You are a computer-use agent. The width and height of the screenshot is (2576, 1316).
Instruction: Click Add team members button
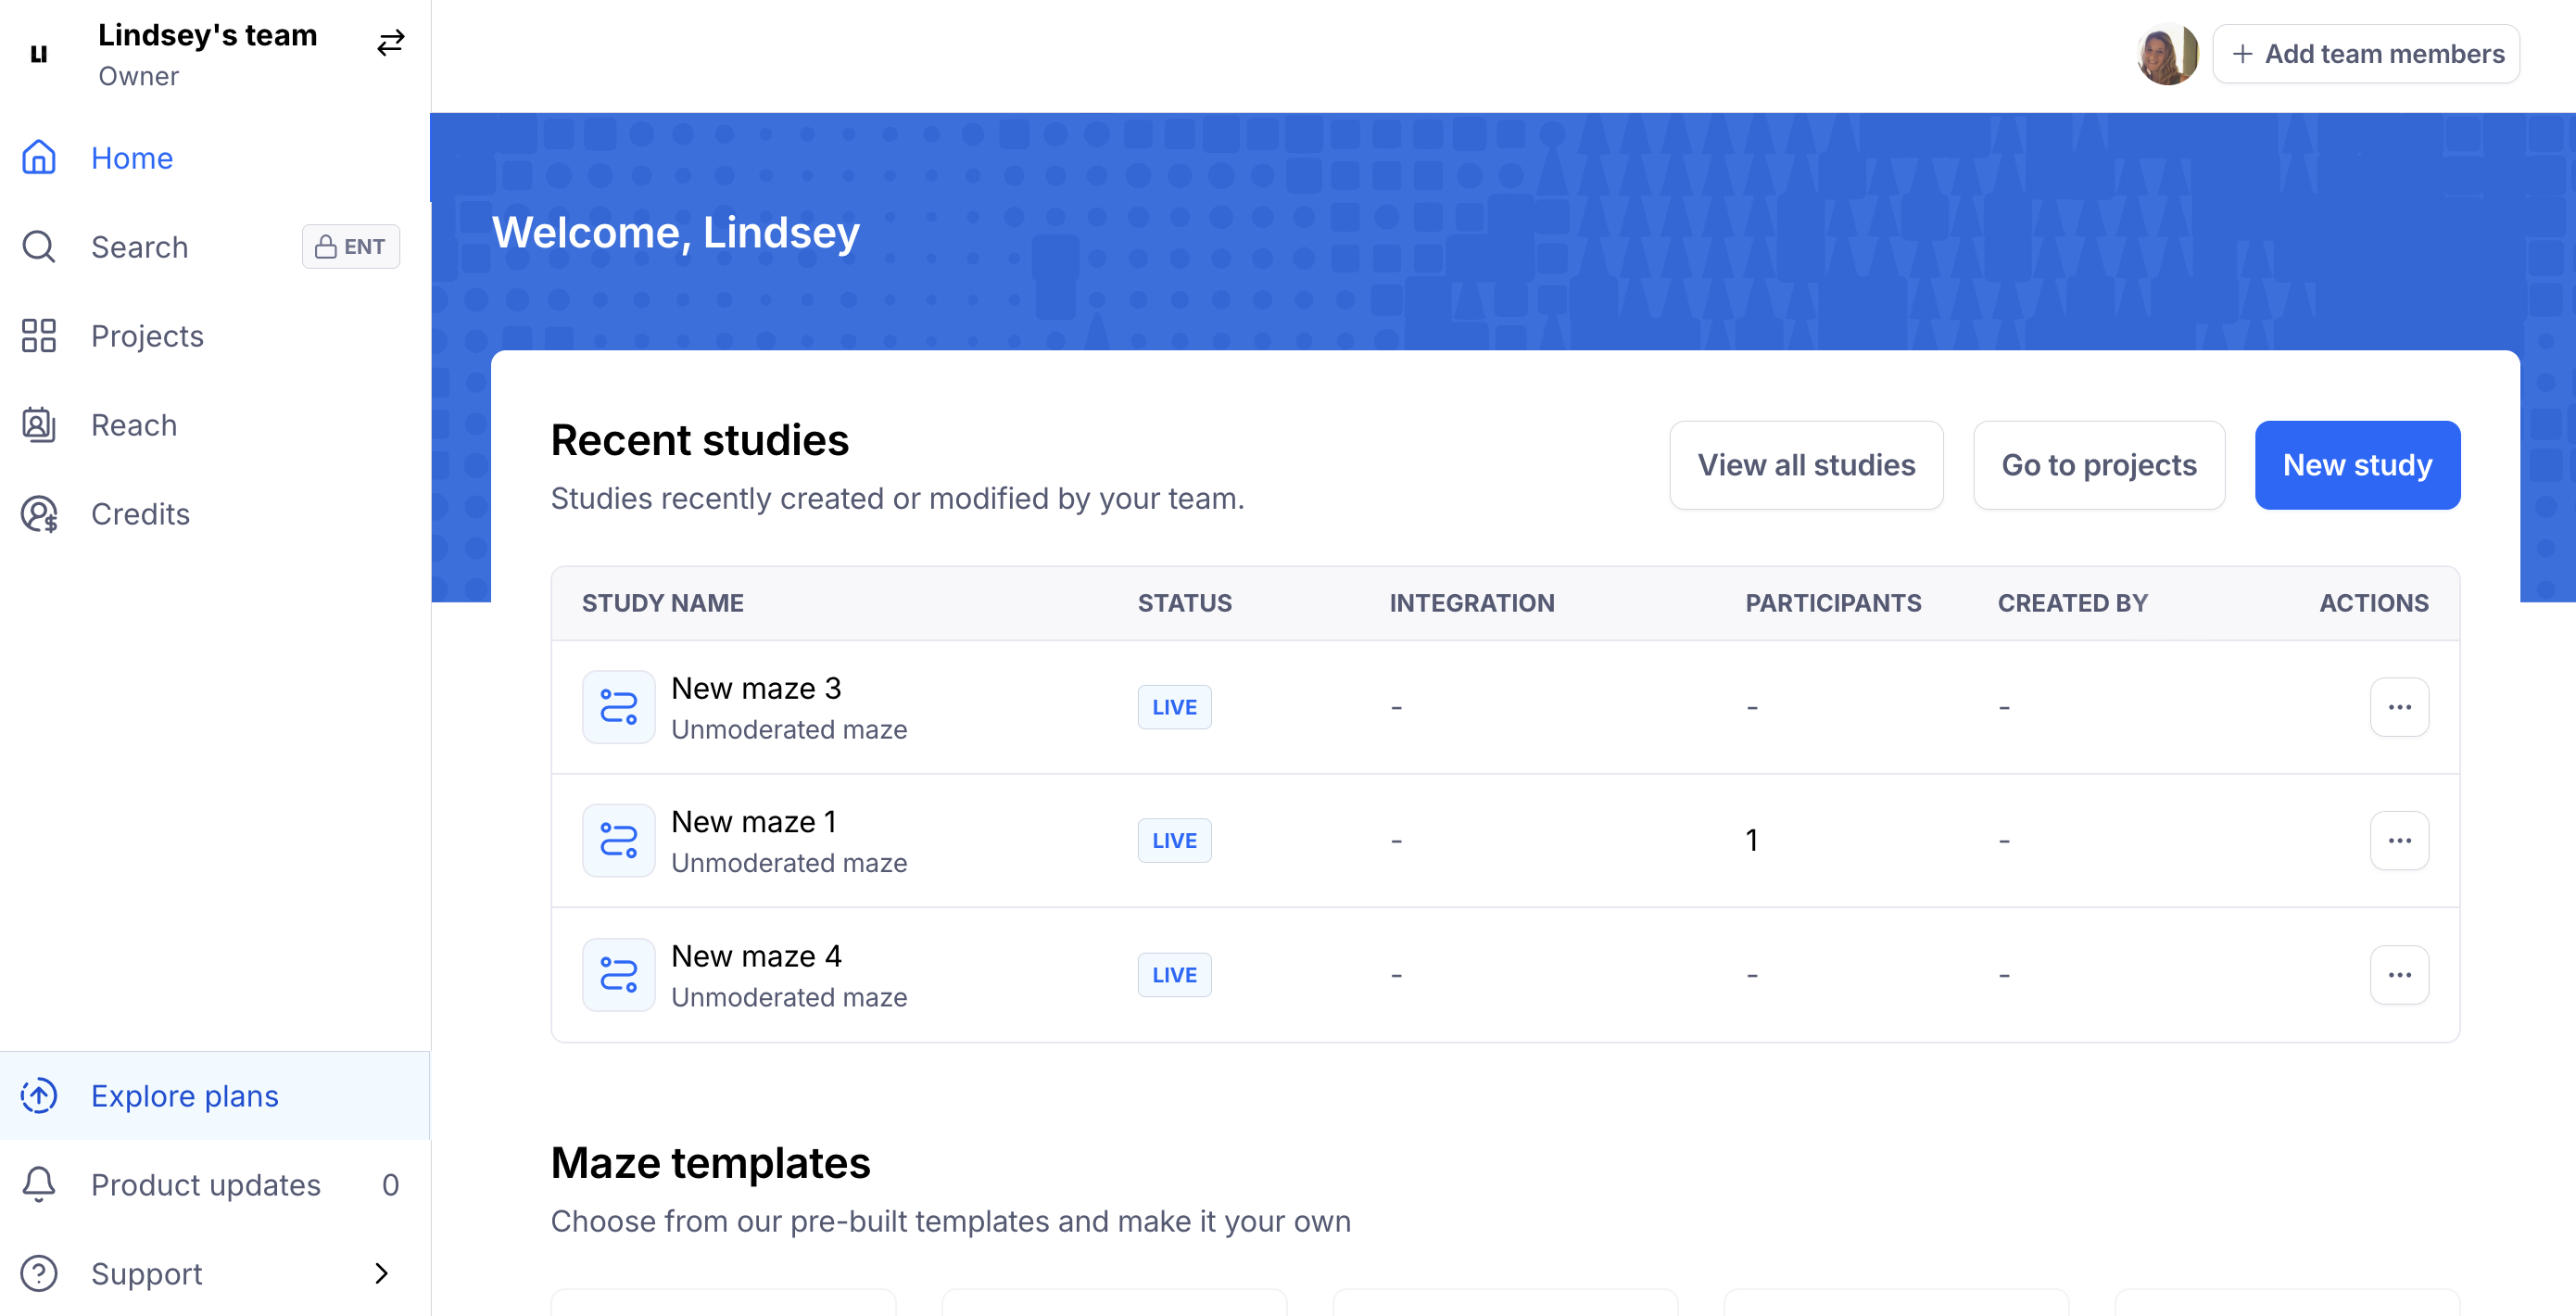click(2365, 54)
